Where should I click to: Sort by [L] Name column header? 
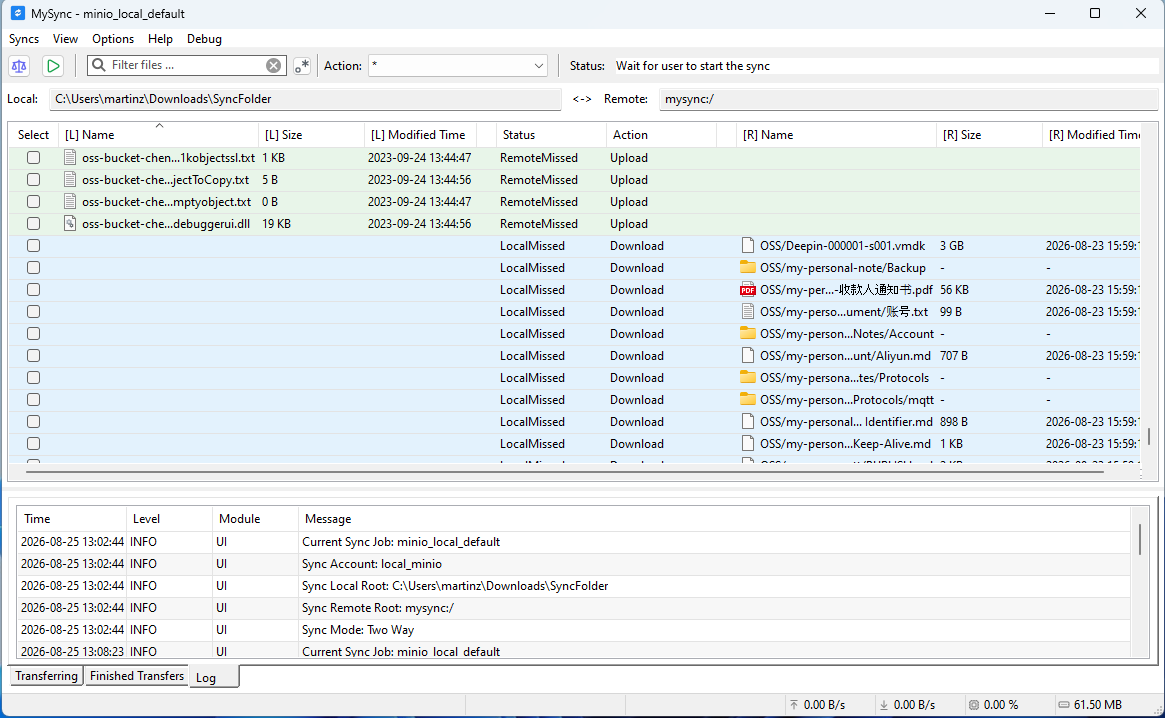pyautogui.click(x=158, y=135)
